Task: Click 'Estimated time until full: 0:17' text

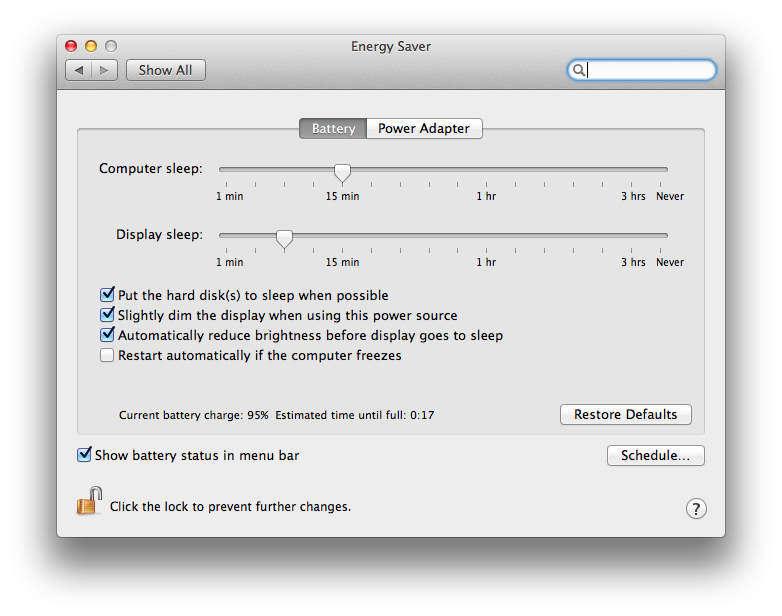Action: tap(355, 415)
